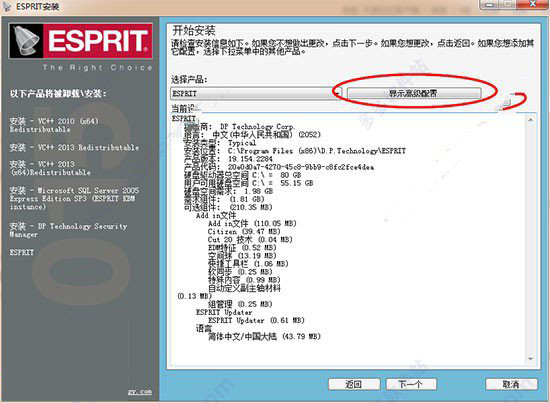The width and height of the screenshot is (550, 403).
Task: Click the 组管理 (0.25 MB) line
Action: 240,304
